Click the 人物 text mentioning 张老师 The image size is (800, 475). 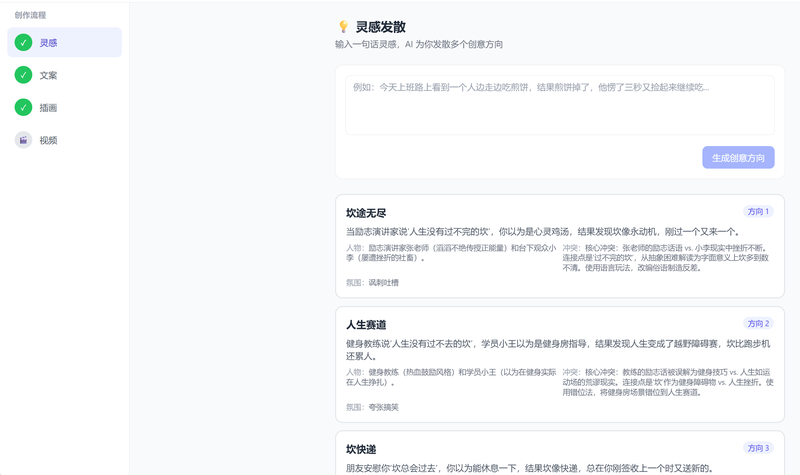451,253
